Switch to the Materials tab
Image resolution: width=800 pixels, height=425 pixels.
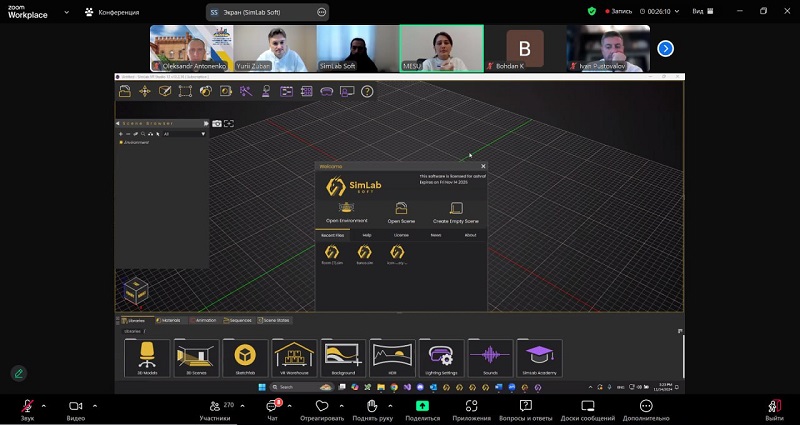168,320
